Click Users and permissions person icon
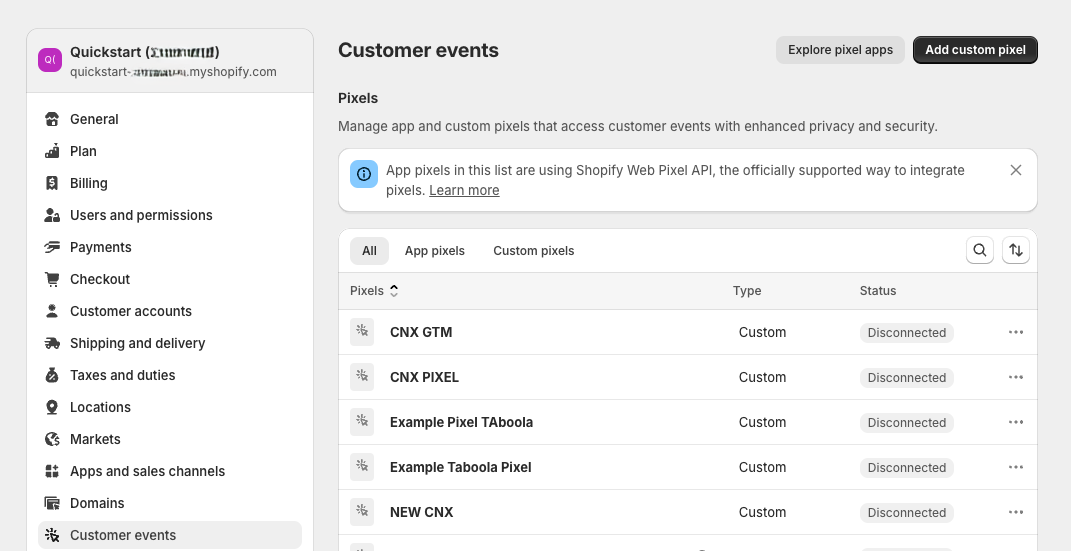1071x551 pixels. [x=52, y=215]
